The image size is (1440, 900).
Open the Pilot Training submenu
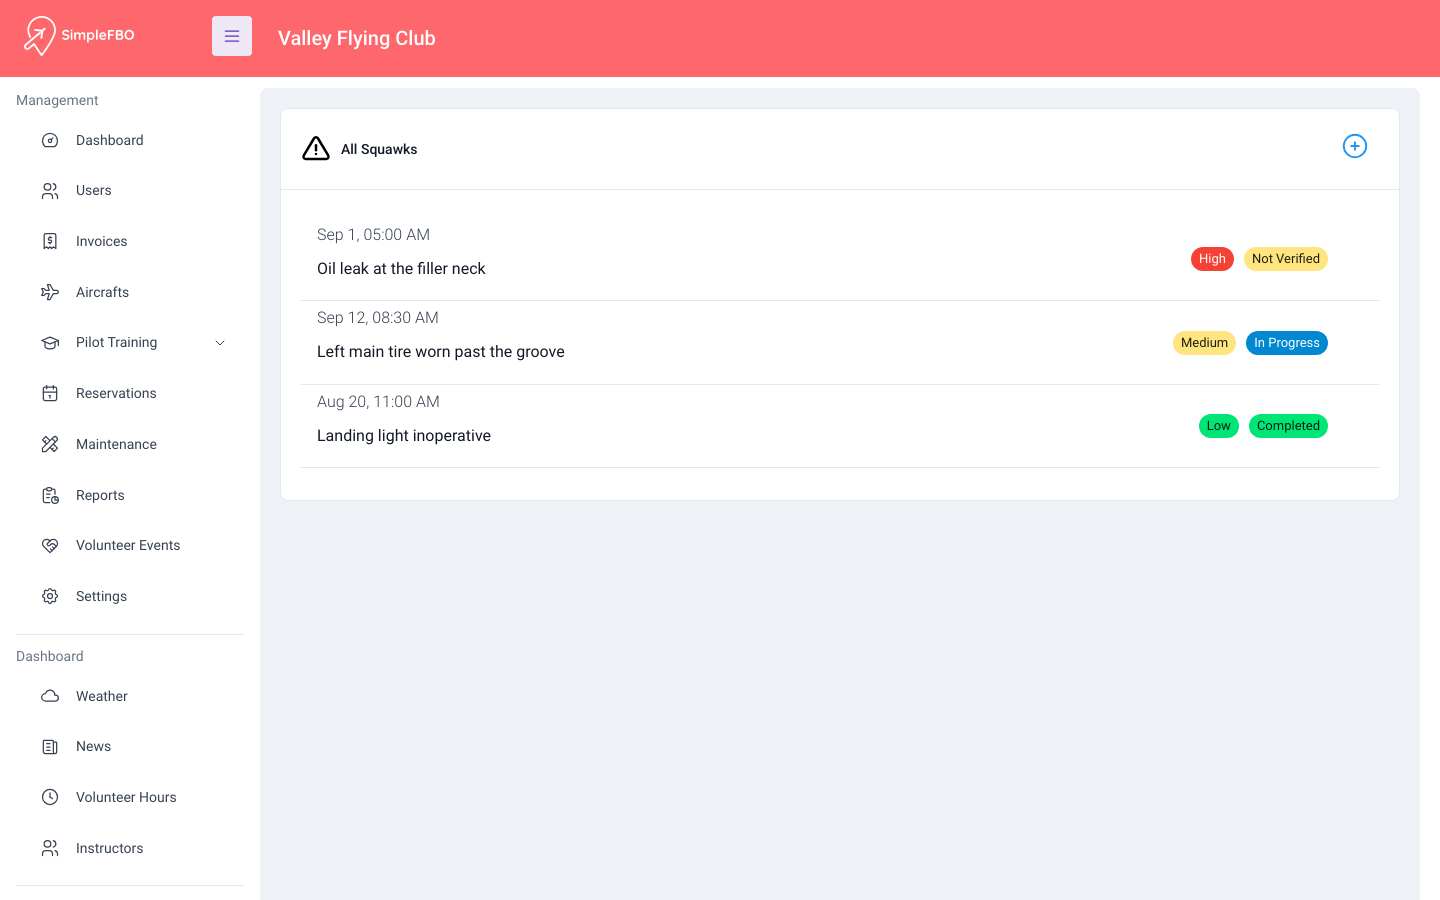(x=130, y=343)
